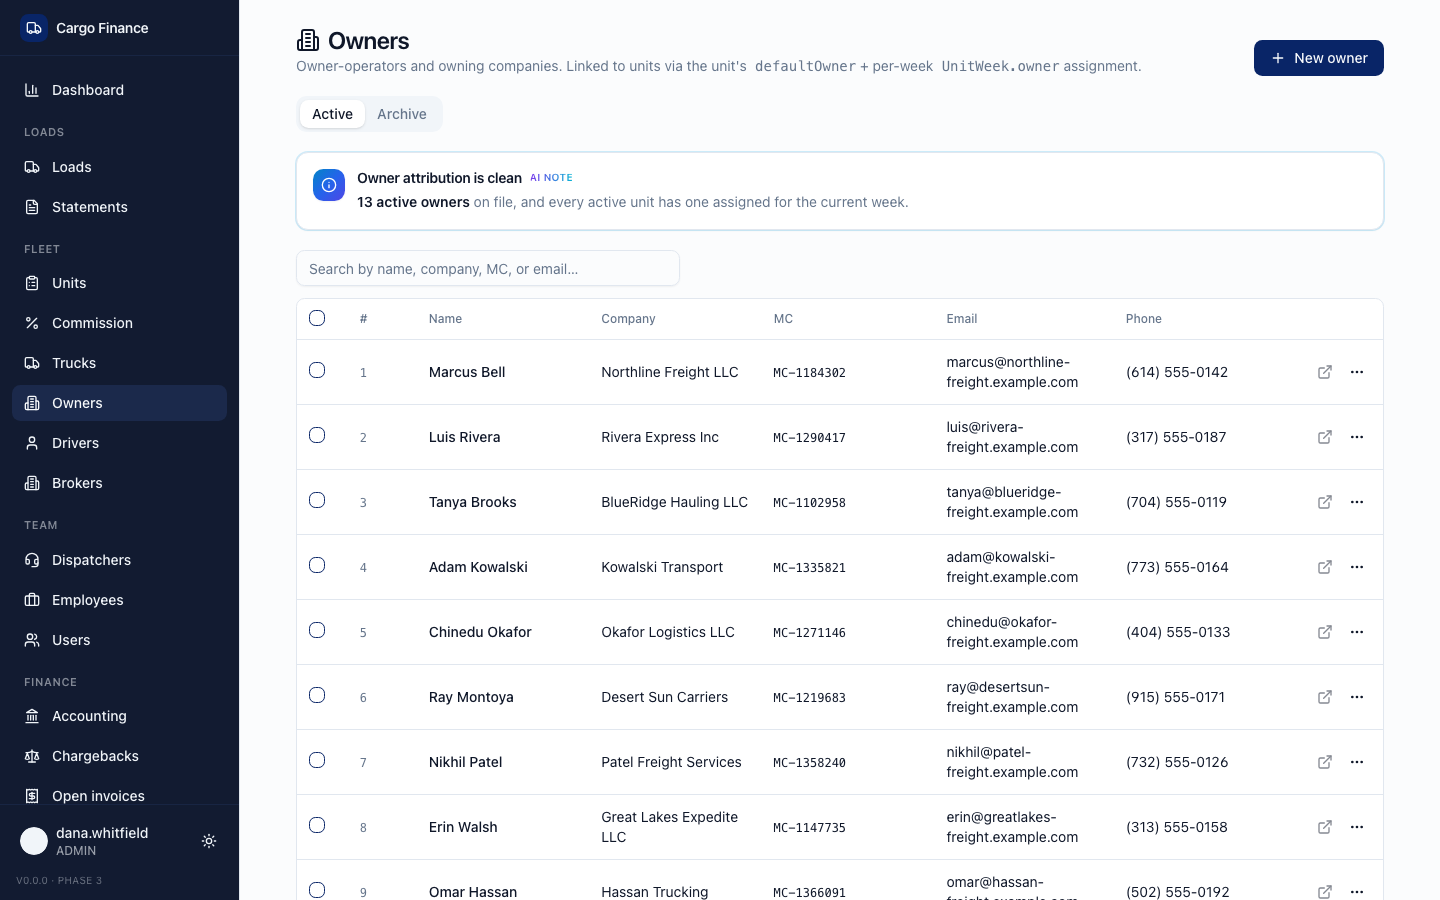Check the Luis Rivera row checkbox
Viewport: 1440px width, 900px height.
coord(317,435)
